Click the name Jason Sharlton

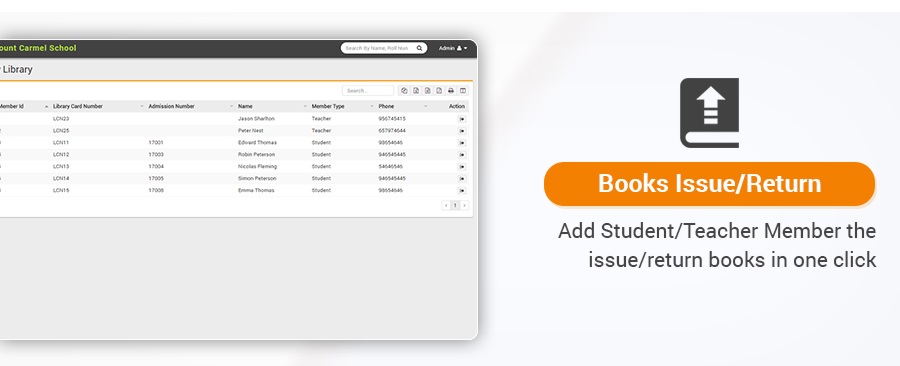pyautogui.click(x=256, y=119)
